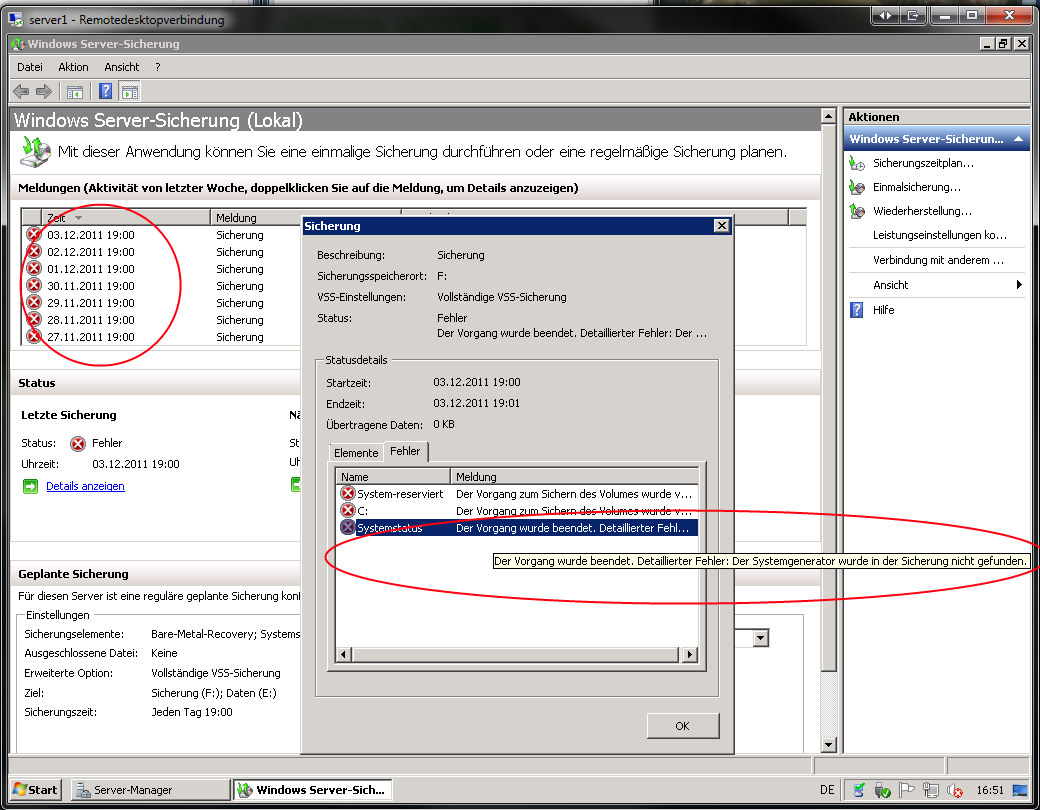Open the dropdown arrow behind the dialog

point(761,638)
